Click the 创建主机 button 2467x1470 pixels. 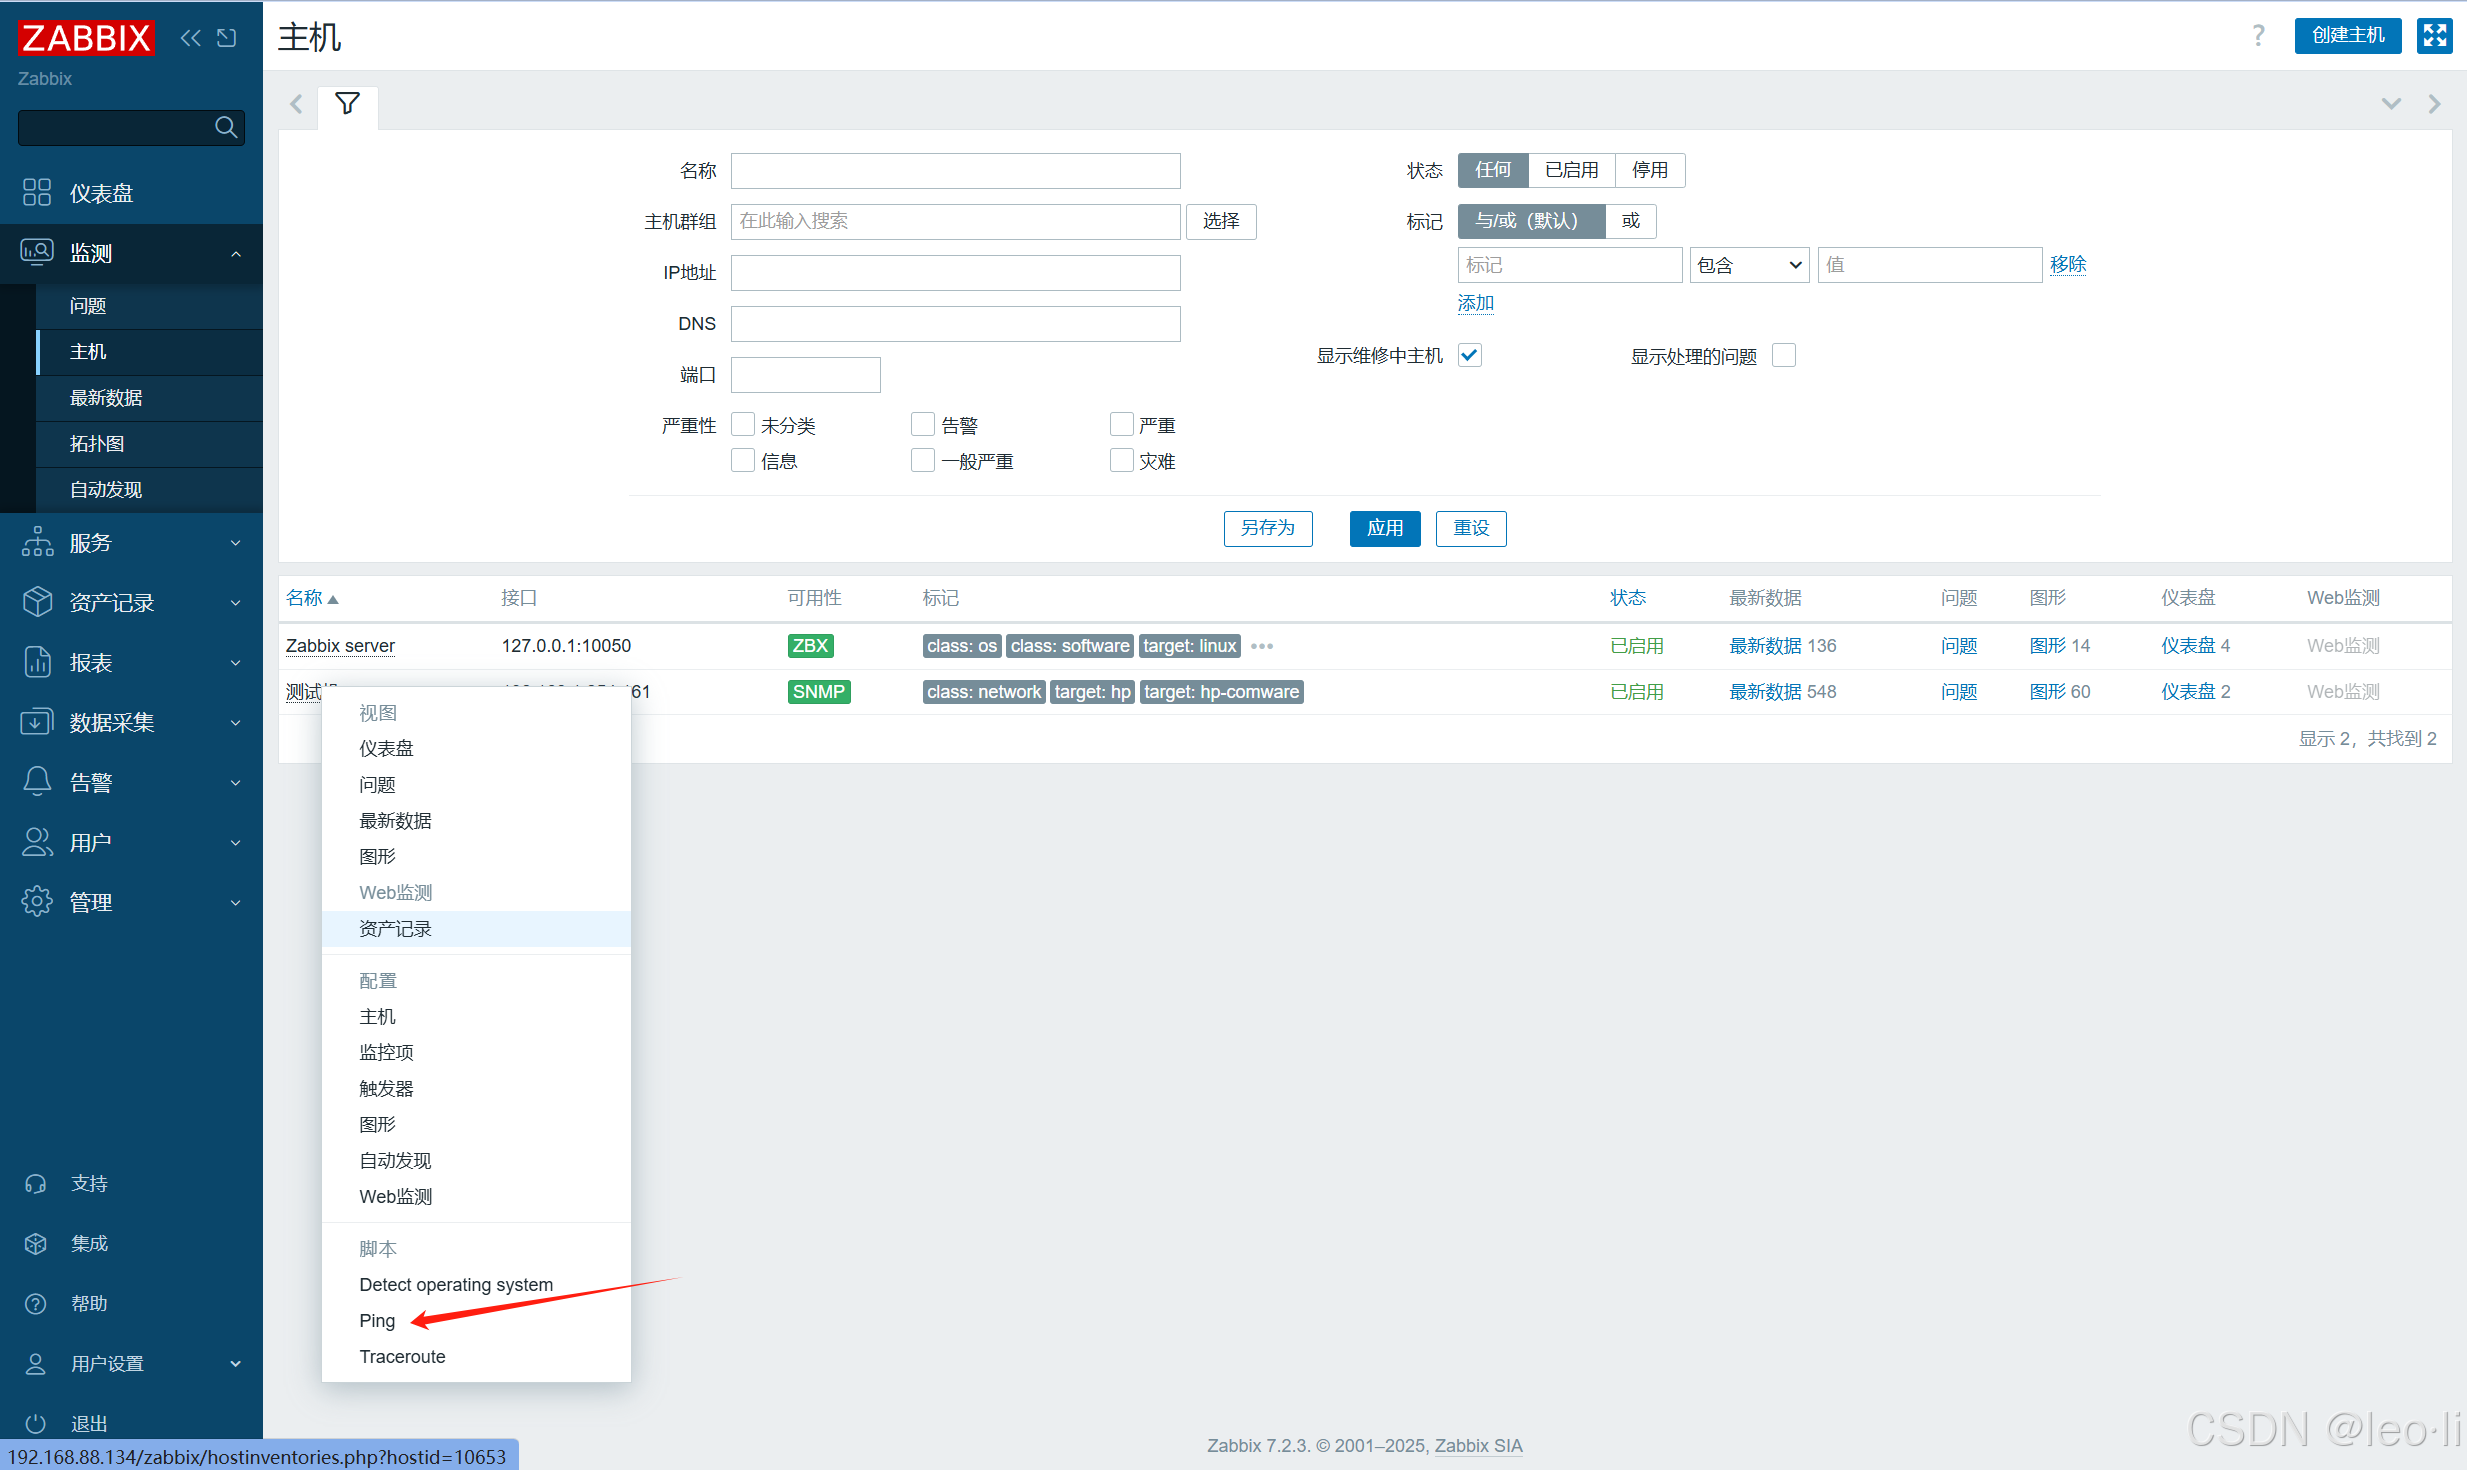tap(2346, 36)
